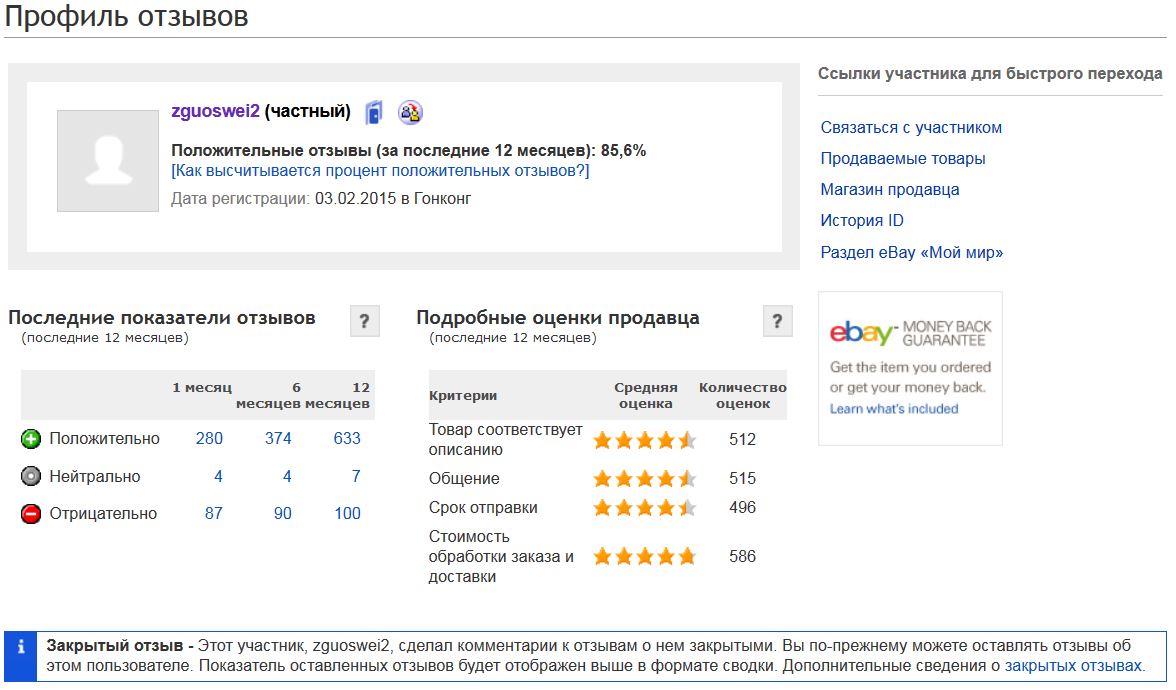Click the gray neutral feedback icon

click(x=31, y=476)
